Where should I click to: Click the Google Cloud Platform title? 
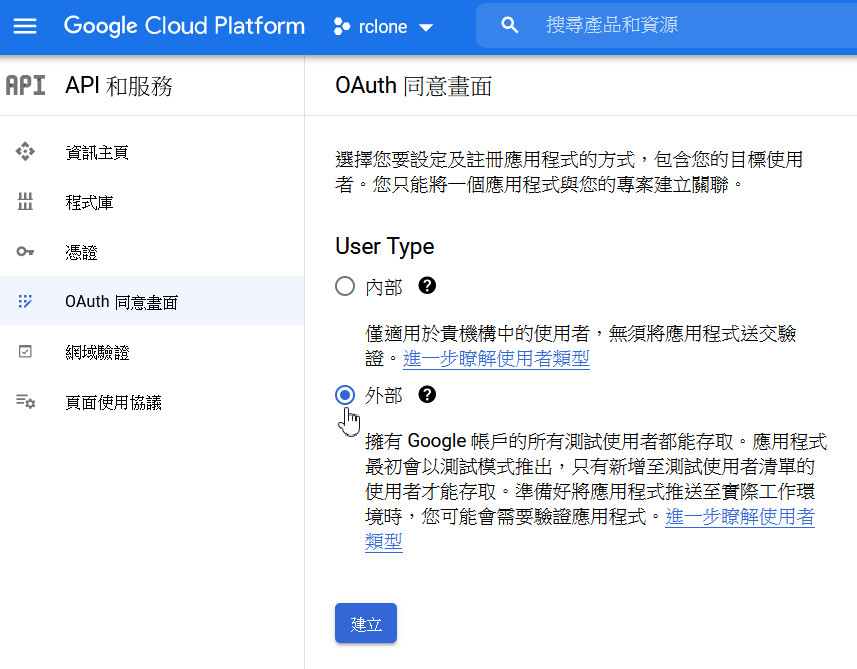[x=184, y=26]
